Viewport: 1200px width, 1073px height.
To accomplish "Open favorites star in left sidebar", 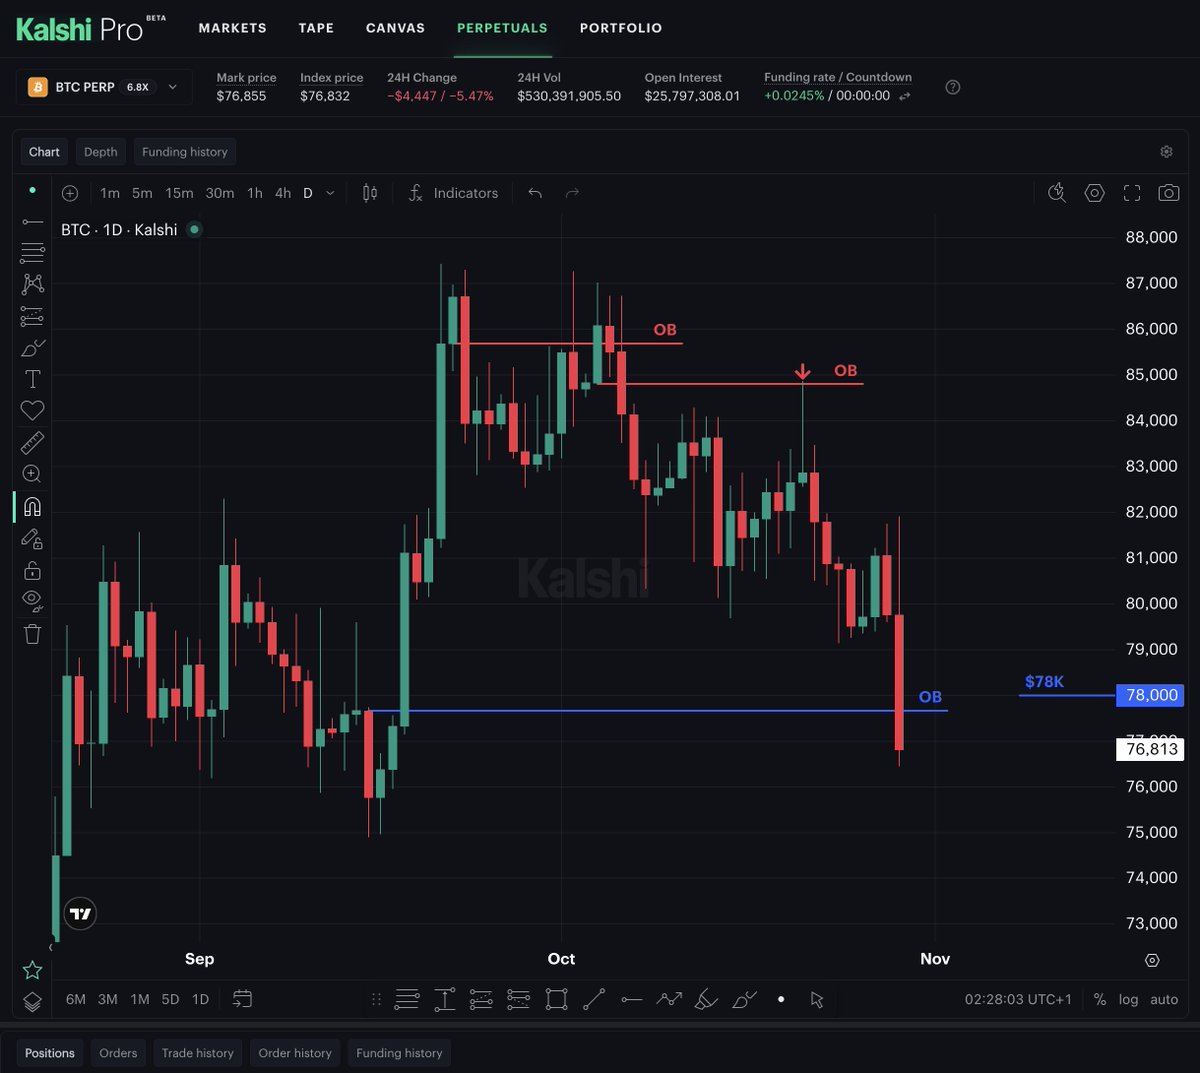I will coord(32,970).
